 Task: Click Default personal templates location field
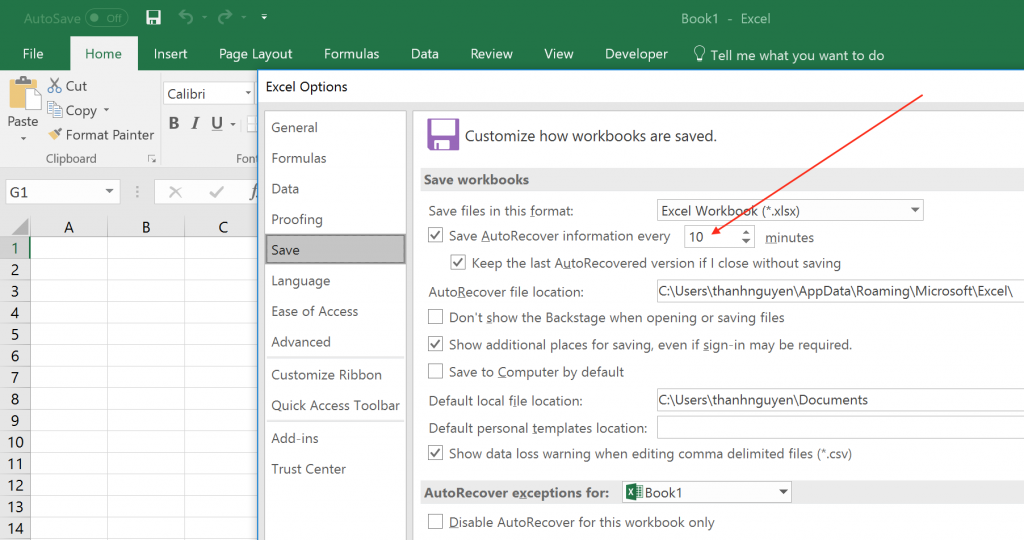(840, 428)
